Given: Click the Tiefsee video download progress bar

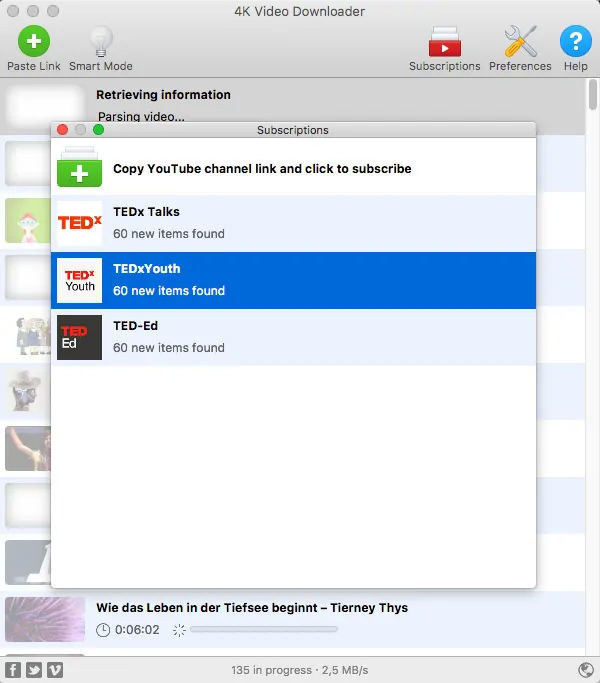Looking at the screenshot, I should click(264, 629).
